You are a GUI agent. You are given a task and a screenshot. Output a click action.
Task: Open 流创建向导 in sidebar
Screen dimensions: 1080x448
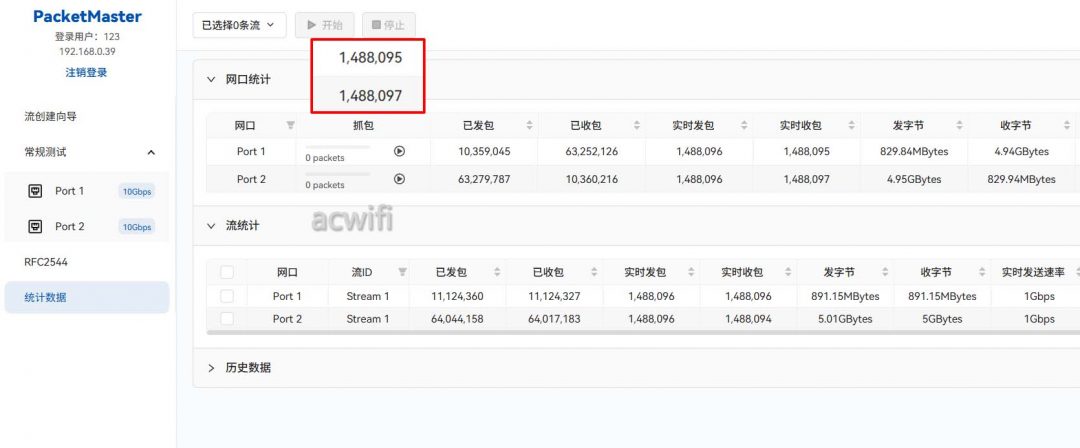pyautogui.click(x=50, y=116)
